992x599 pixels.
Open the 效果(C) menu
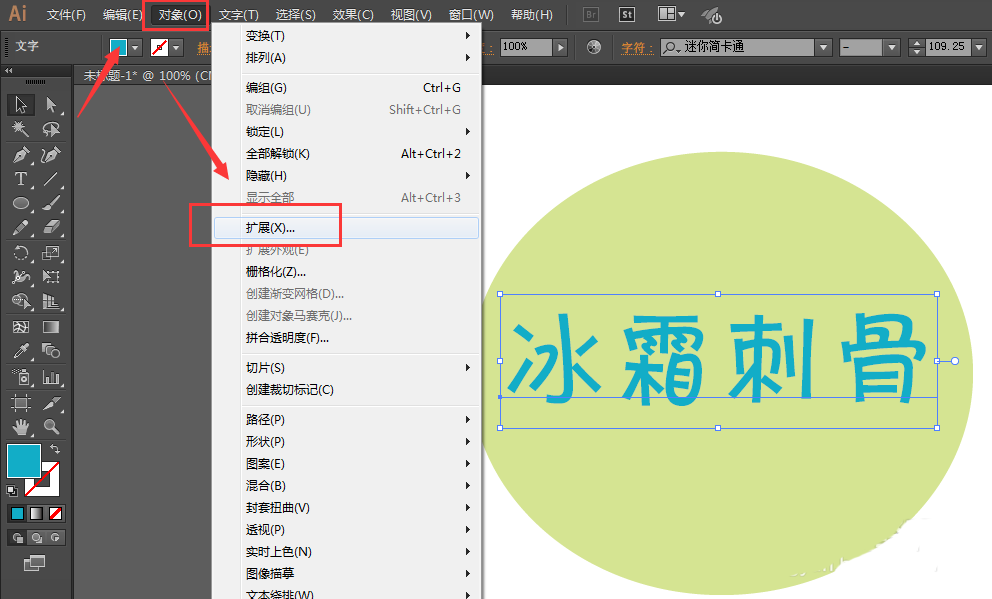353,15
